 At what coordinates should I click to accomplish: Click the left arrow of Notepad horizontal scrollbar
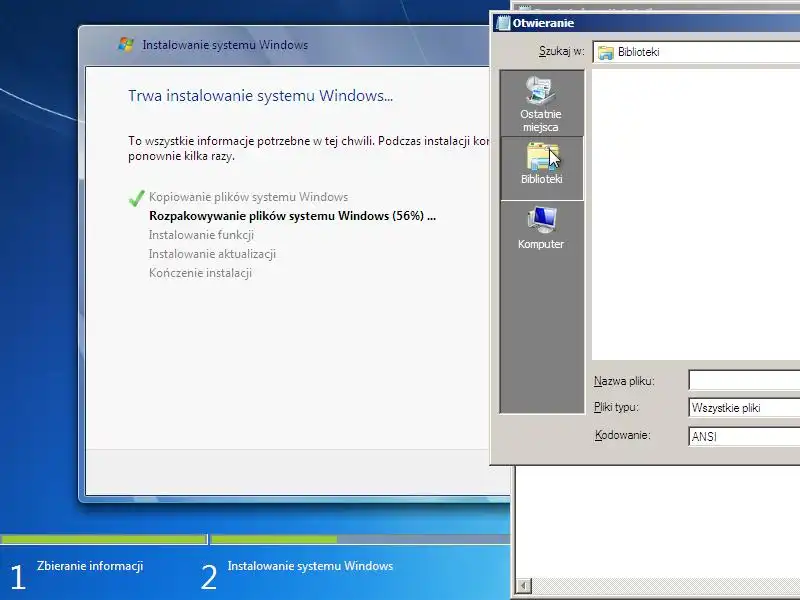[524, 585]
